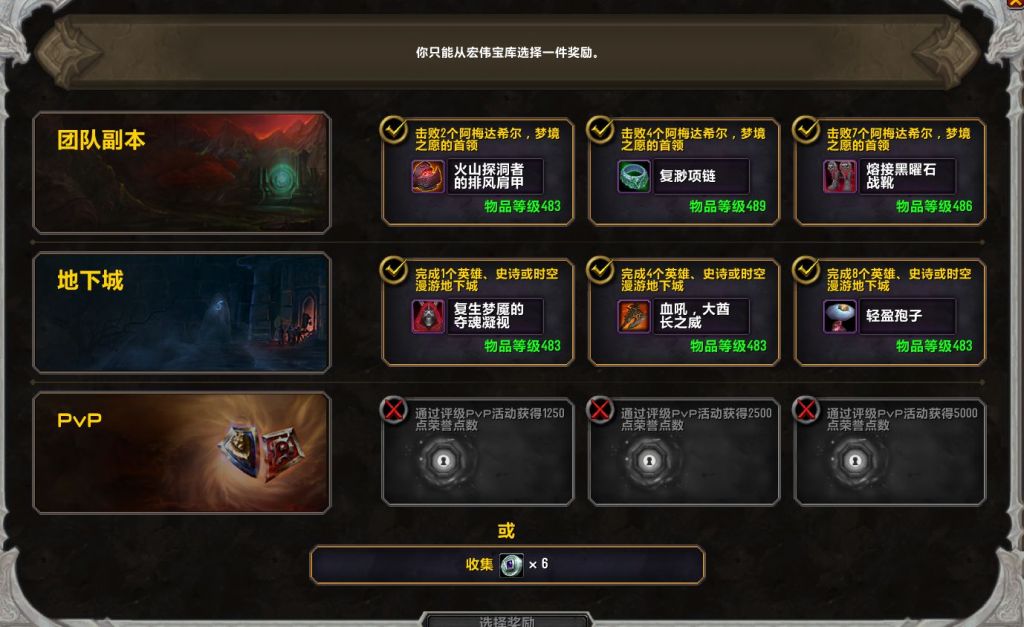Pick the 血吼，大酋长之威 axe icon
The height and width of the screenshot is (627, 1024).
tap(633, 316)
